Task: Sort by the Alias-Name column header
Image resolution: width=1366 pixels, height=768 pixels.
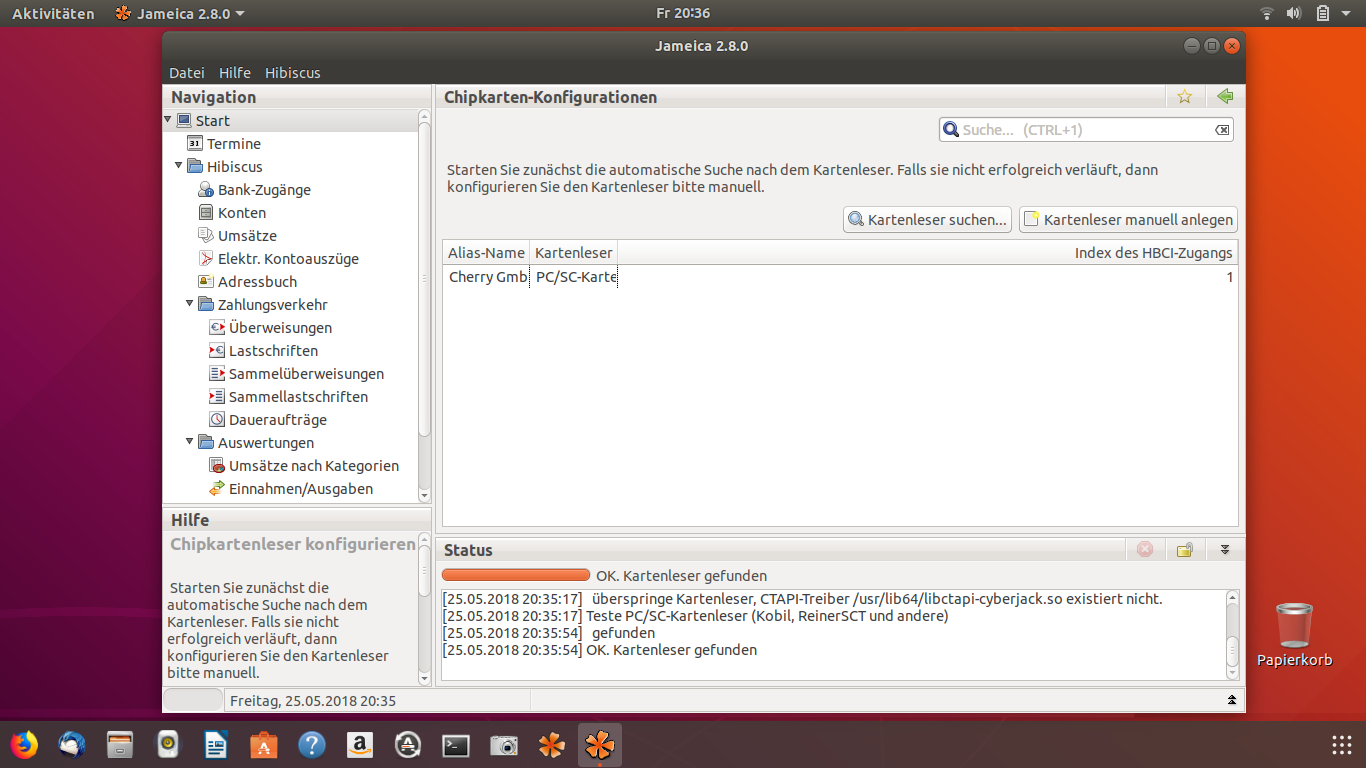Action: tap(486, 253)
